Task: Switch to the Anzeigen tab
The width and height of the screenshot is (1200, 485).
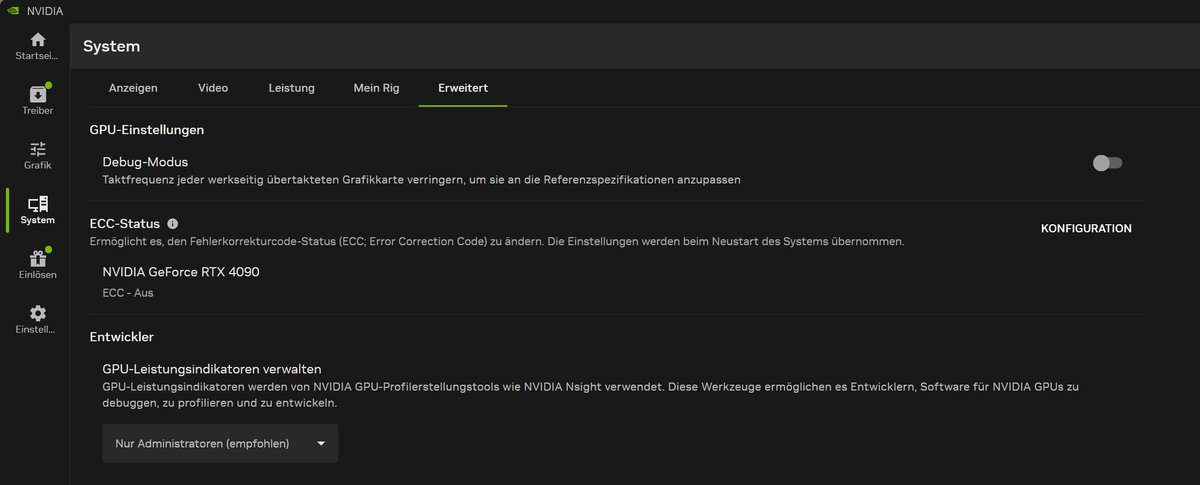Action: coord(133,88)
